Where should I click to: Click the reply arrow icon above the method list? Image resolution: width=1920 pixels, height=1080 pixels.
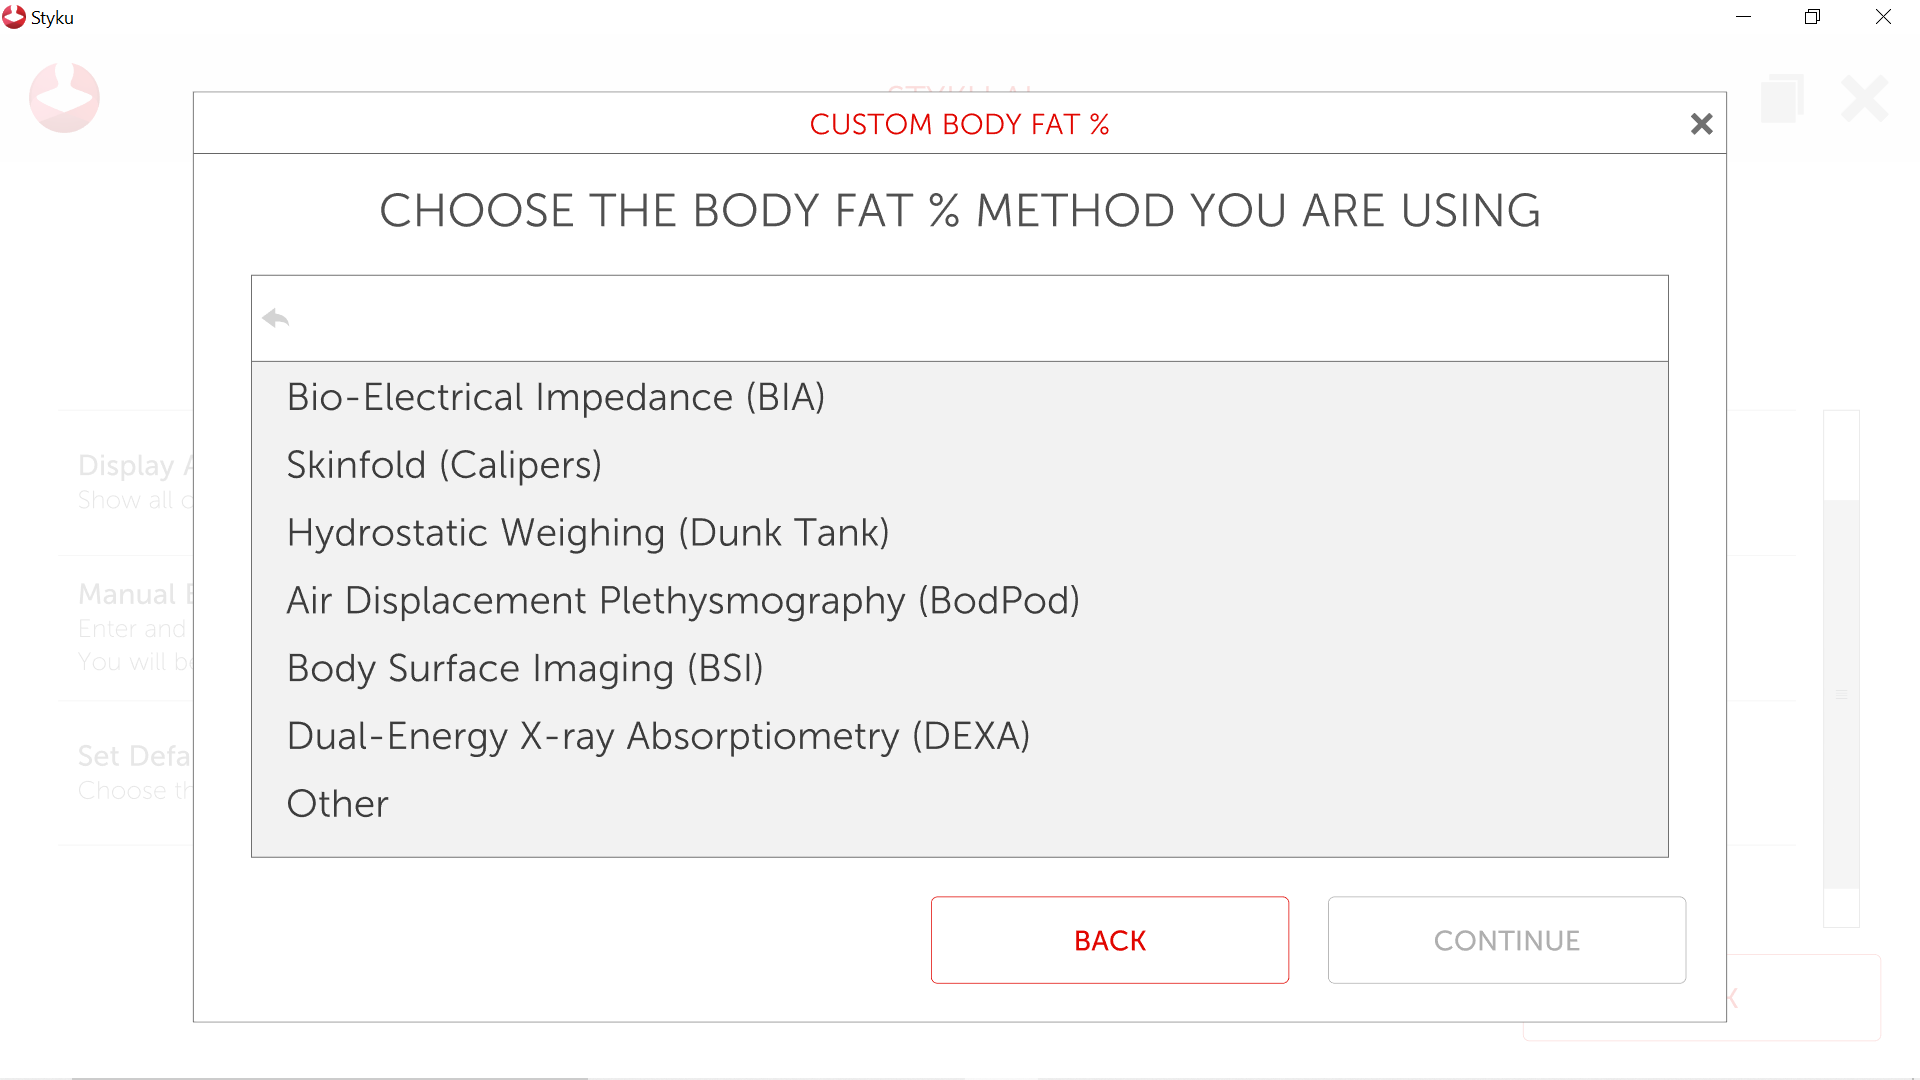(x=276, y=318)
